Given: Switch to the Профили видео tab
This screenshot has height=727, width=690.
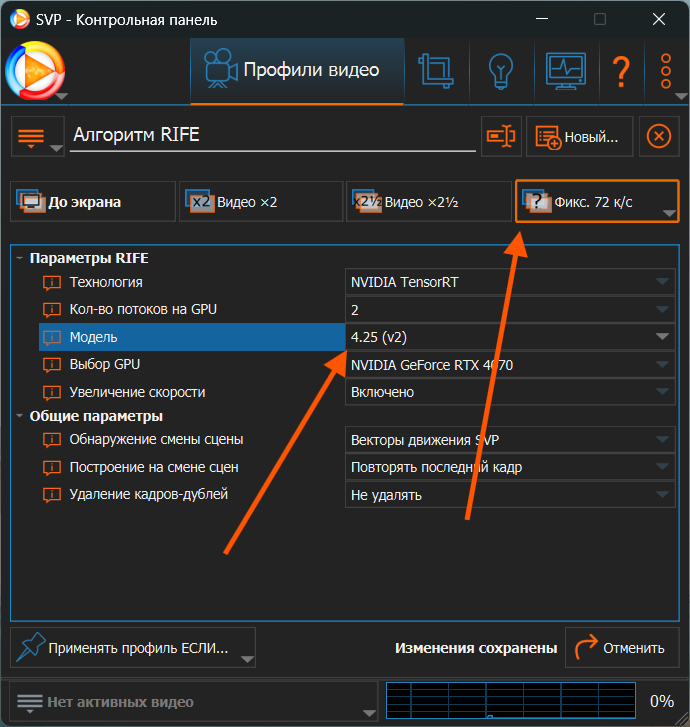Looking at the screenshot, I should tap(297, 70).
